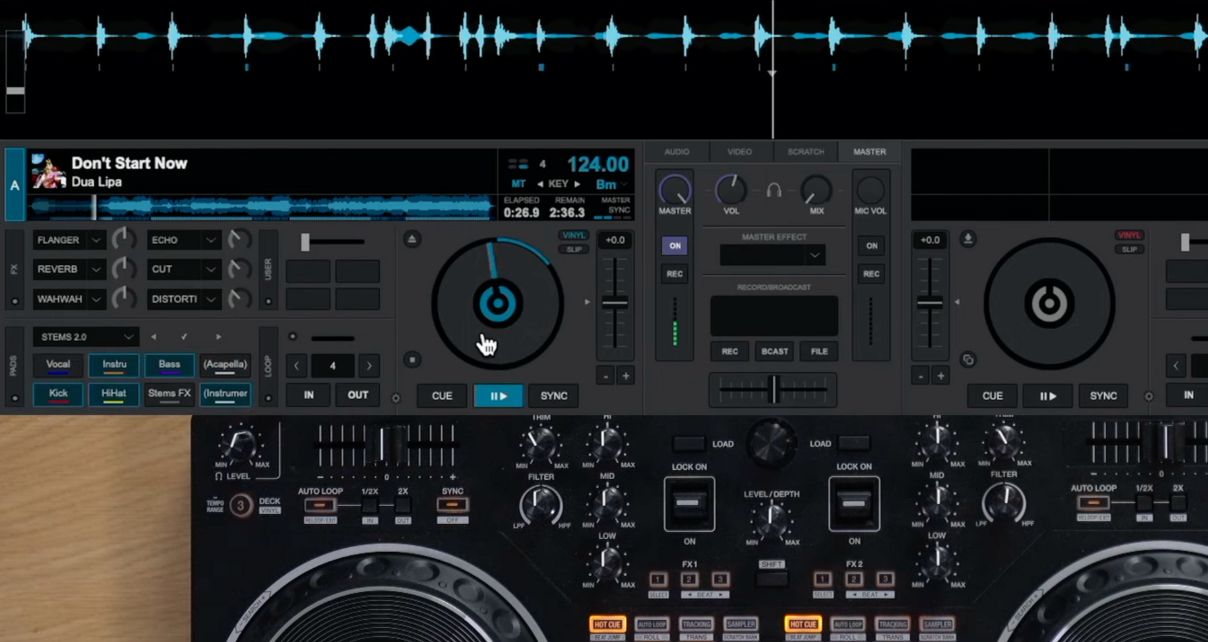Screen dimensions: 1208x642
Task: Toggle the Kick stem pad
Action: [x=58, y=394]
